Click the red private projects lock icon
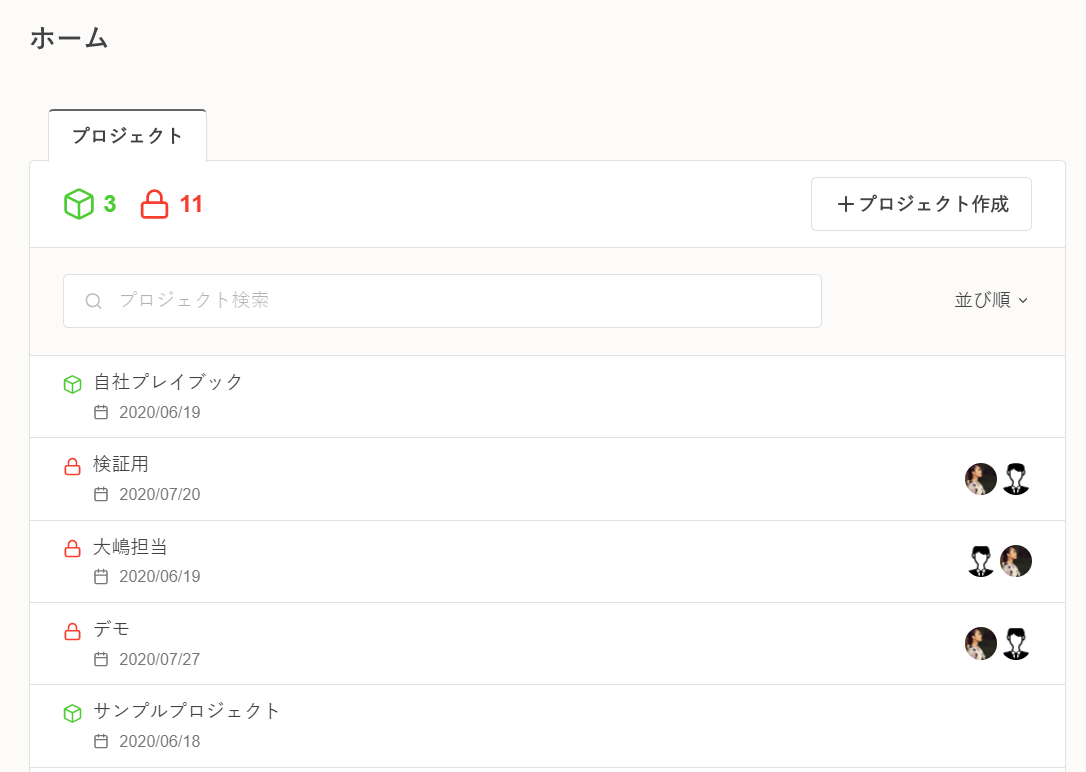Viewport: 1086px width, 772px height. pos(154,205)
